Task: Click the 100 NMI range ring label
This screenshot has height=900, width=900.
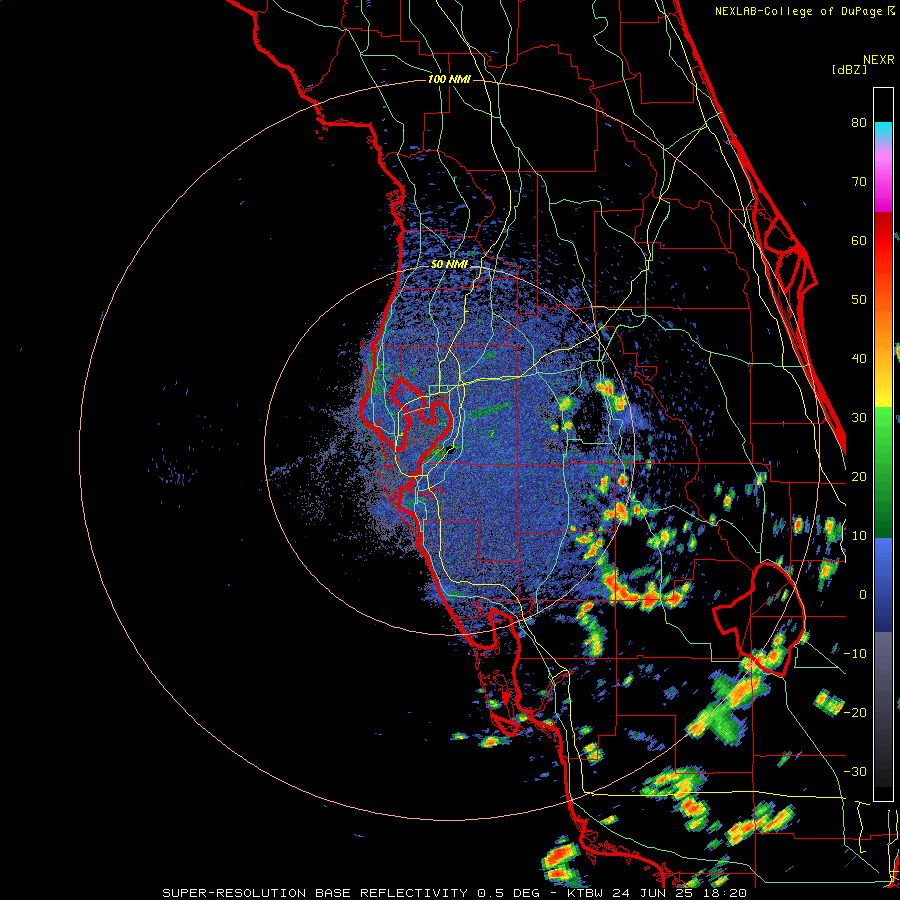Action: point(449,79)
